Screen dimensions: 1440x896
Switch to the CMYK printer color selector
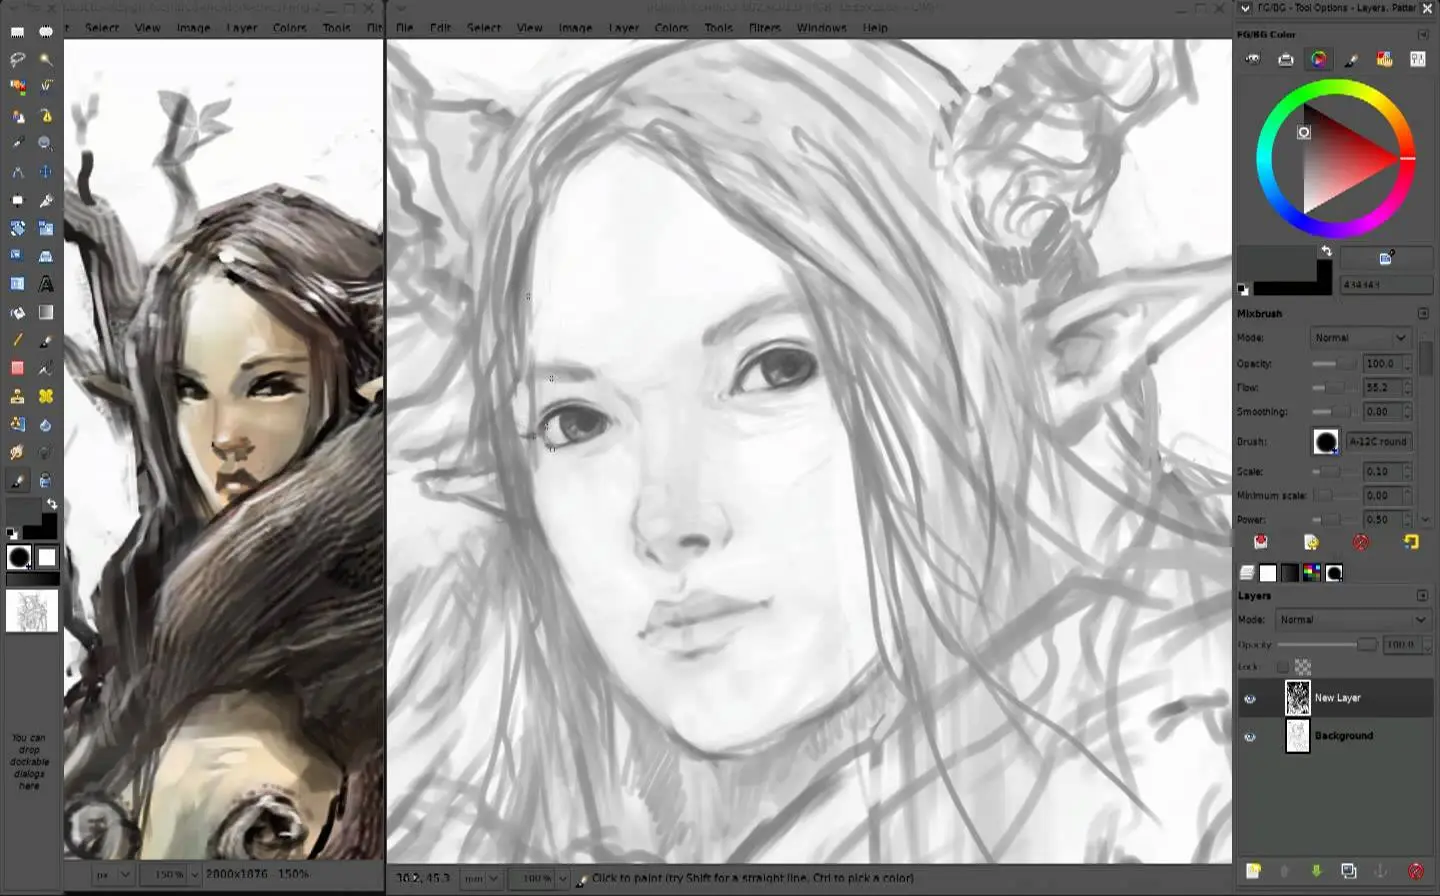click(x=1286, y=60)
